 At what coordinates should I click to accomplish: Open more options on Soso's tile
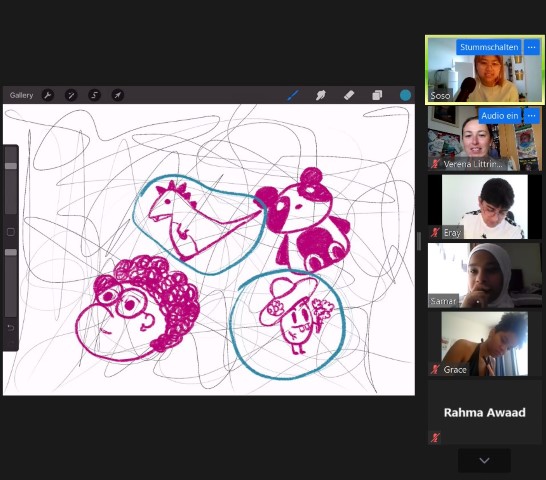(x=531, y=47)
